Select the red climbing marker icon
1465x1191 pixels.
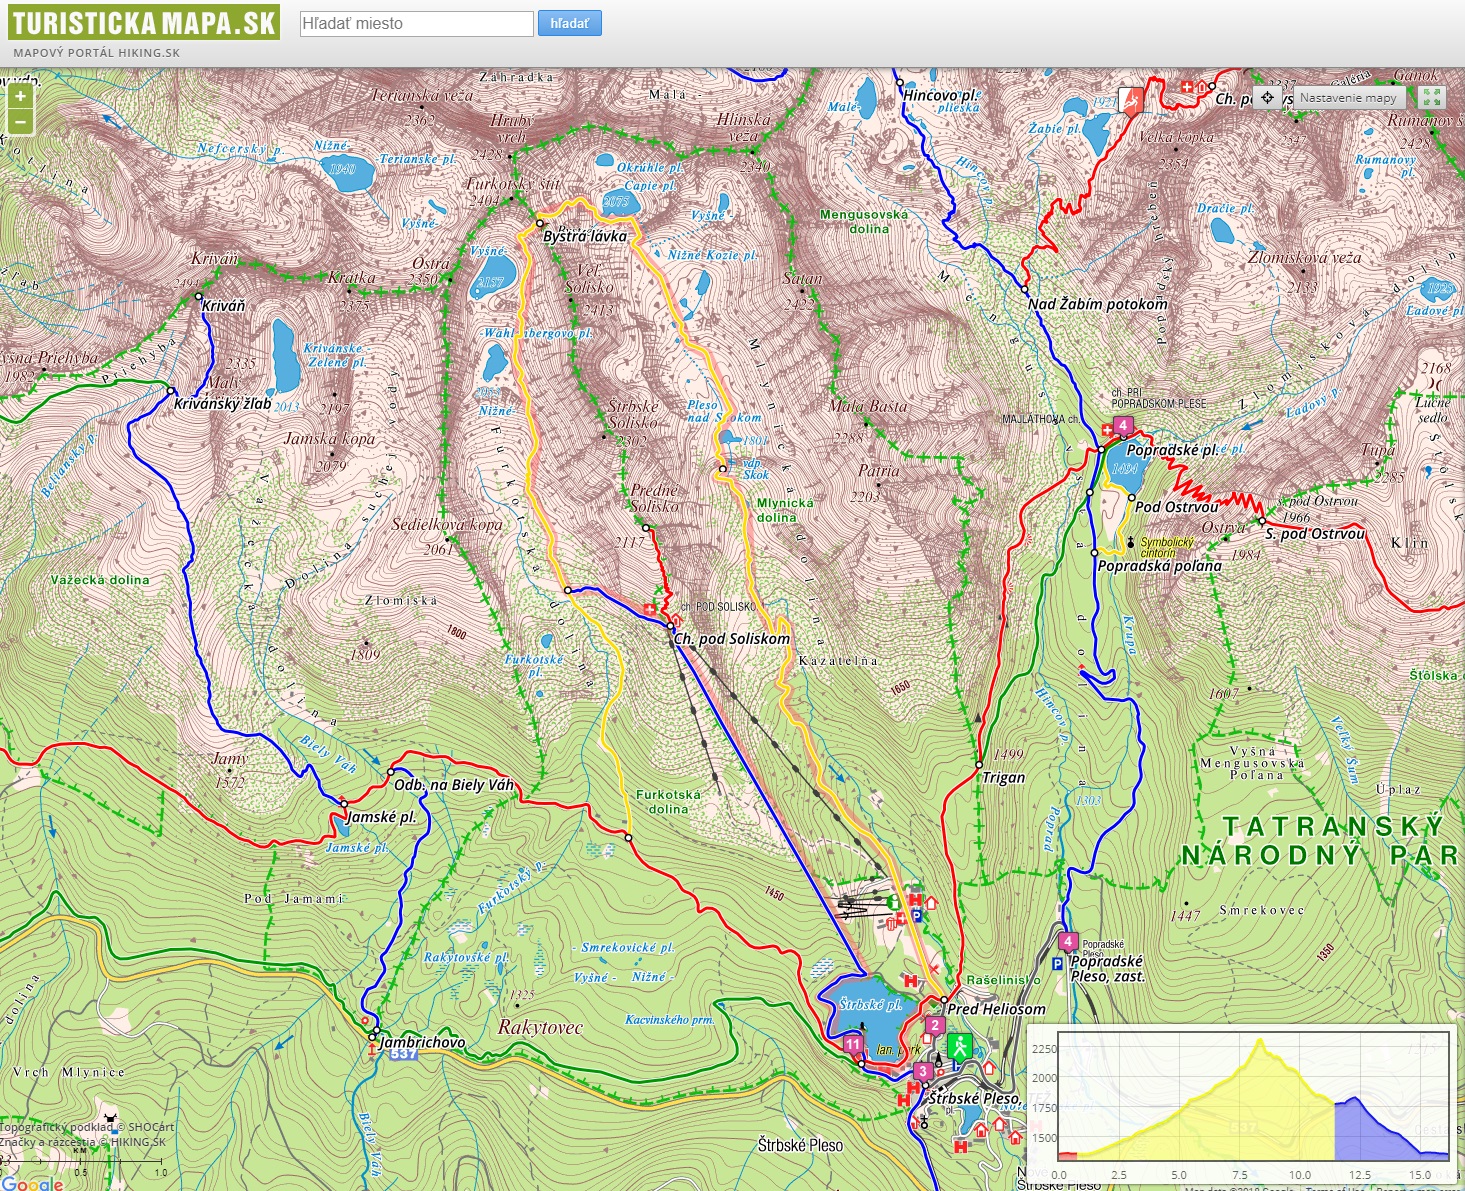(1132, 100)
